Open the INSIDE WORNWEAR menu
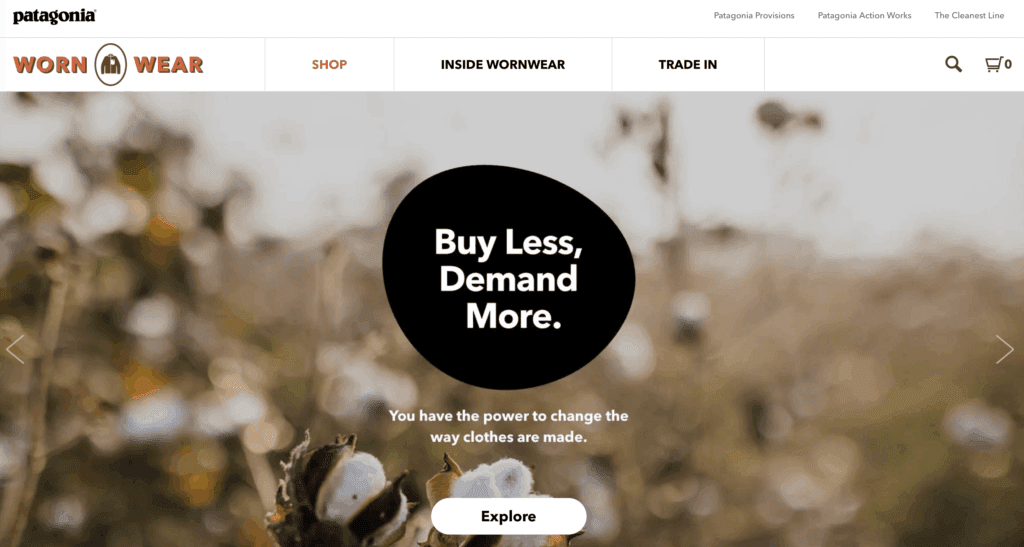 tap(503, 65)
